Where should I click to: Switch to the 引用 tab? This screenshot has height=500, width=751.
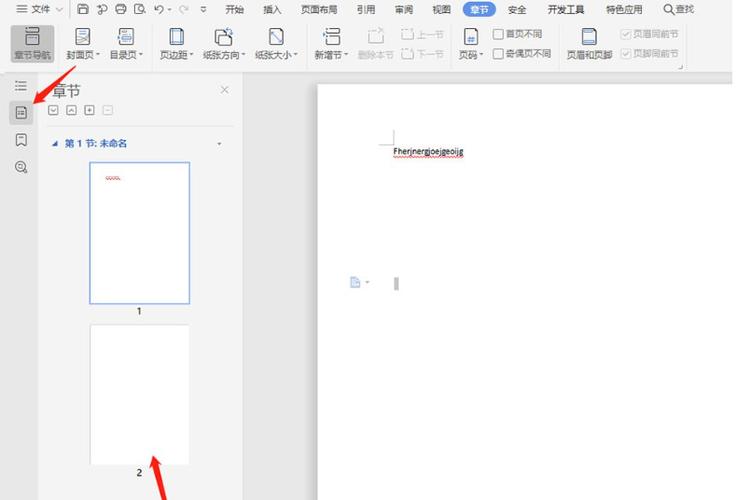click(366, 9)
